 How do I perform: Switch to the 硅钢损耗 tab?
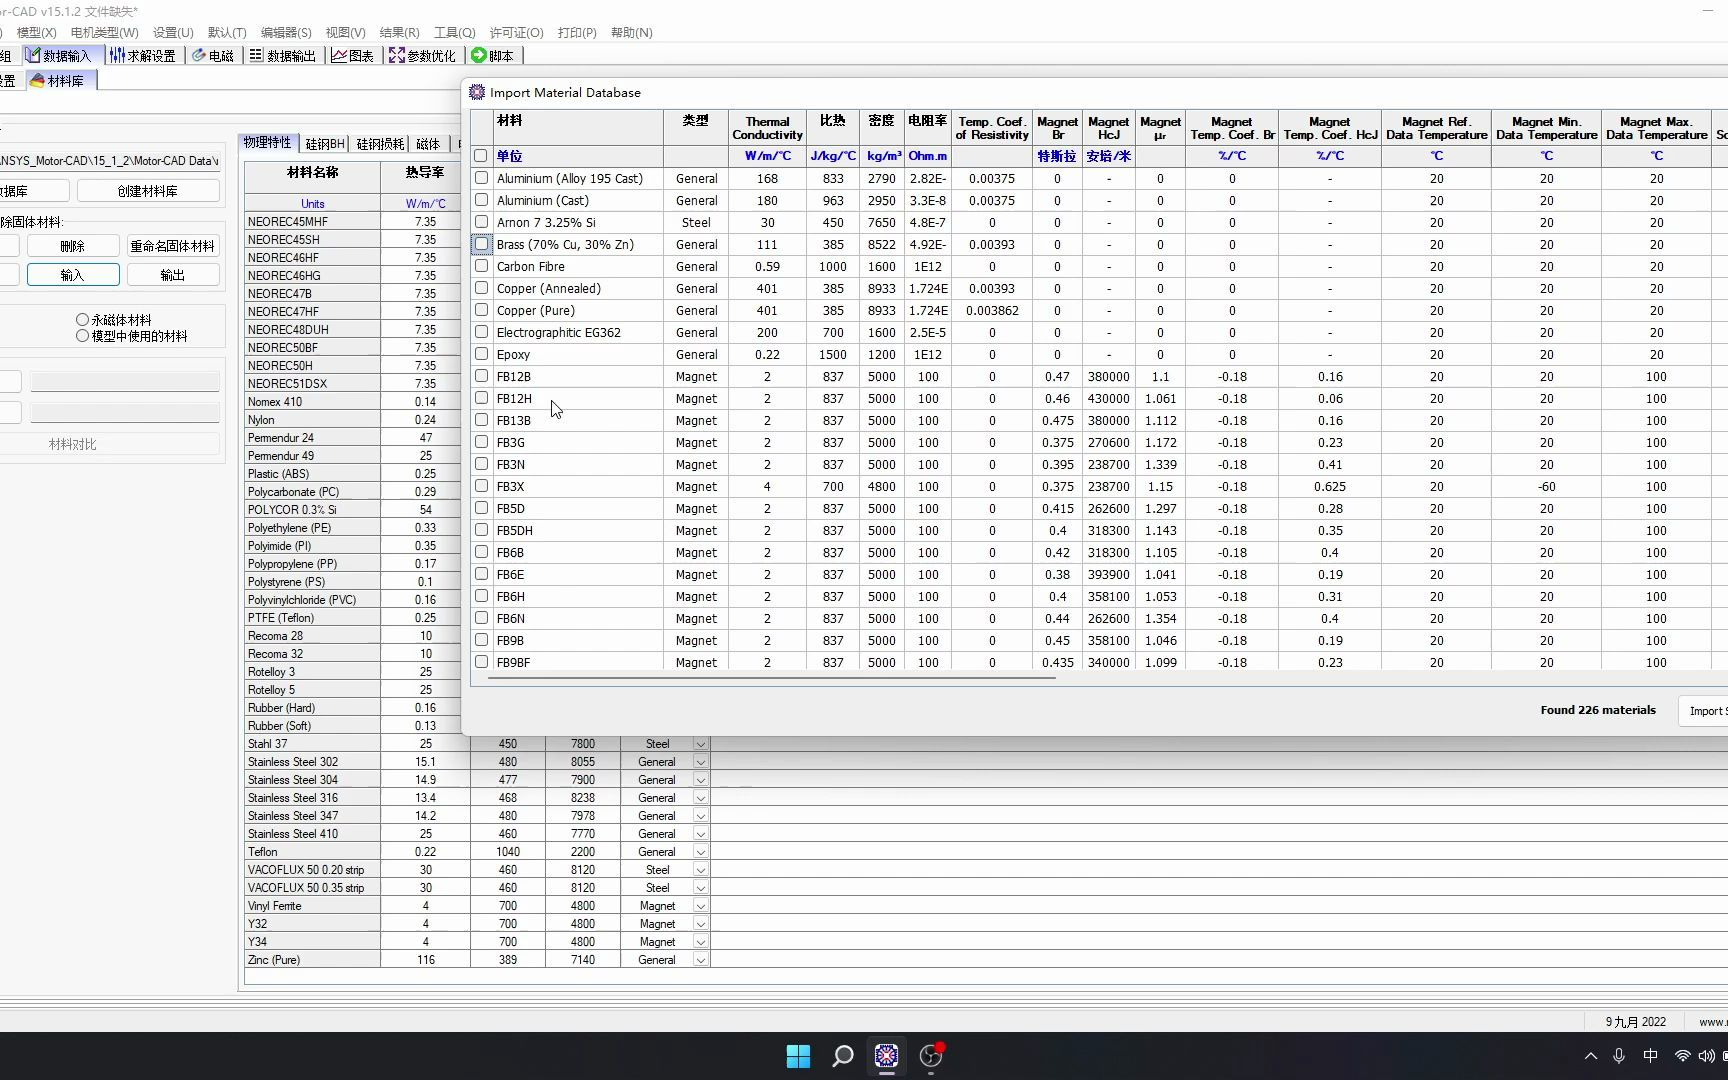380,144
